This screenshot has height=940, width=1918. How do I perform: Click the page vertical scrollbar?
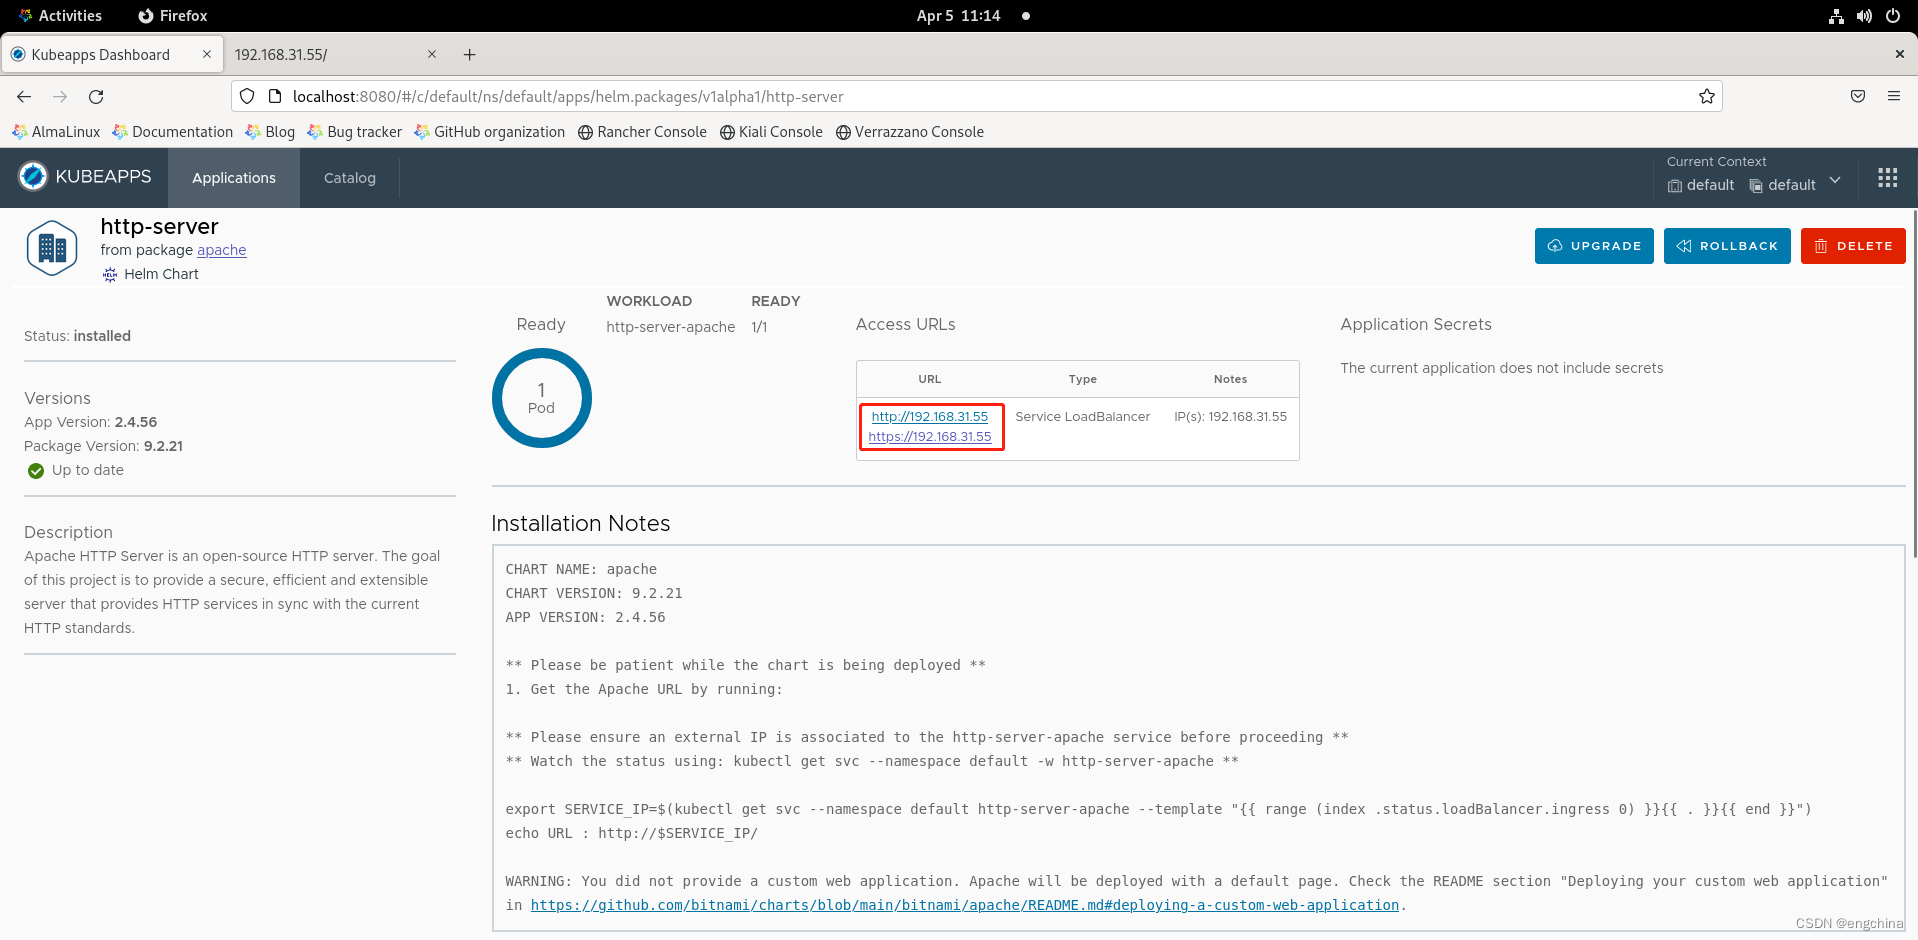[1914, 385]
